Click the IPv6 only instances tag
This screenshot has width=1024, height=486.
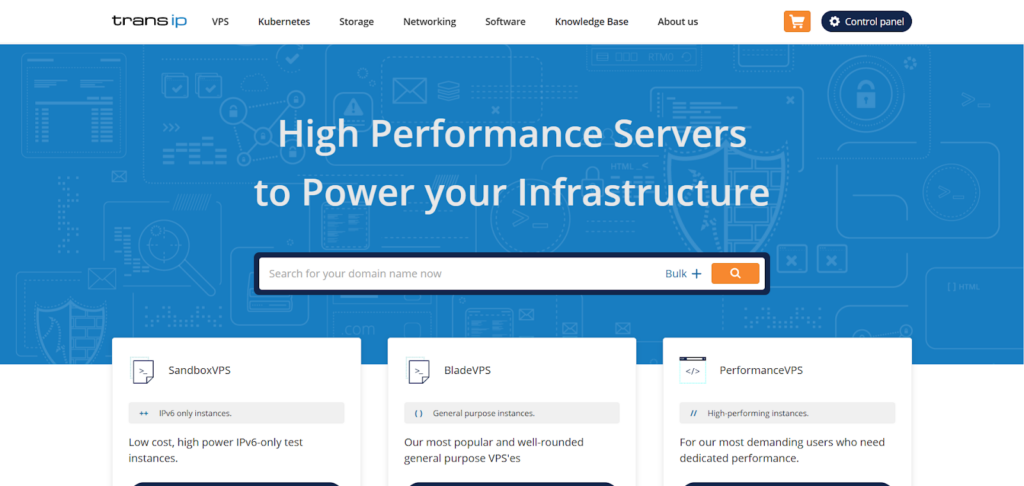click(236, 413)
